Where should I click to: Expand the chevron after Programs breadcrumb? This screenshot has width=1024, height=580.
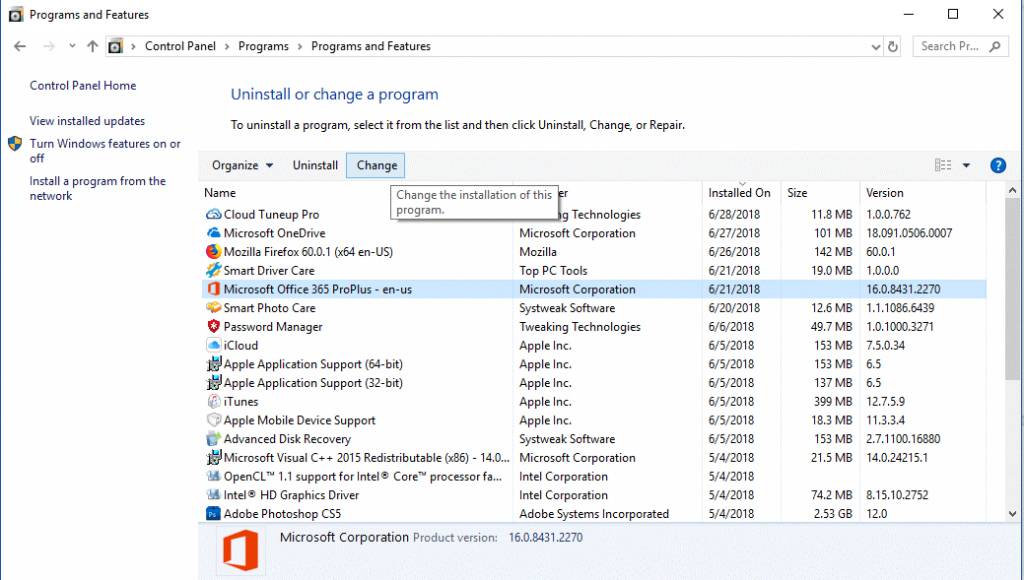coord(300,46)
